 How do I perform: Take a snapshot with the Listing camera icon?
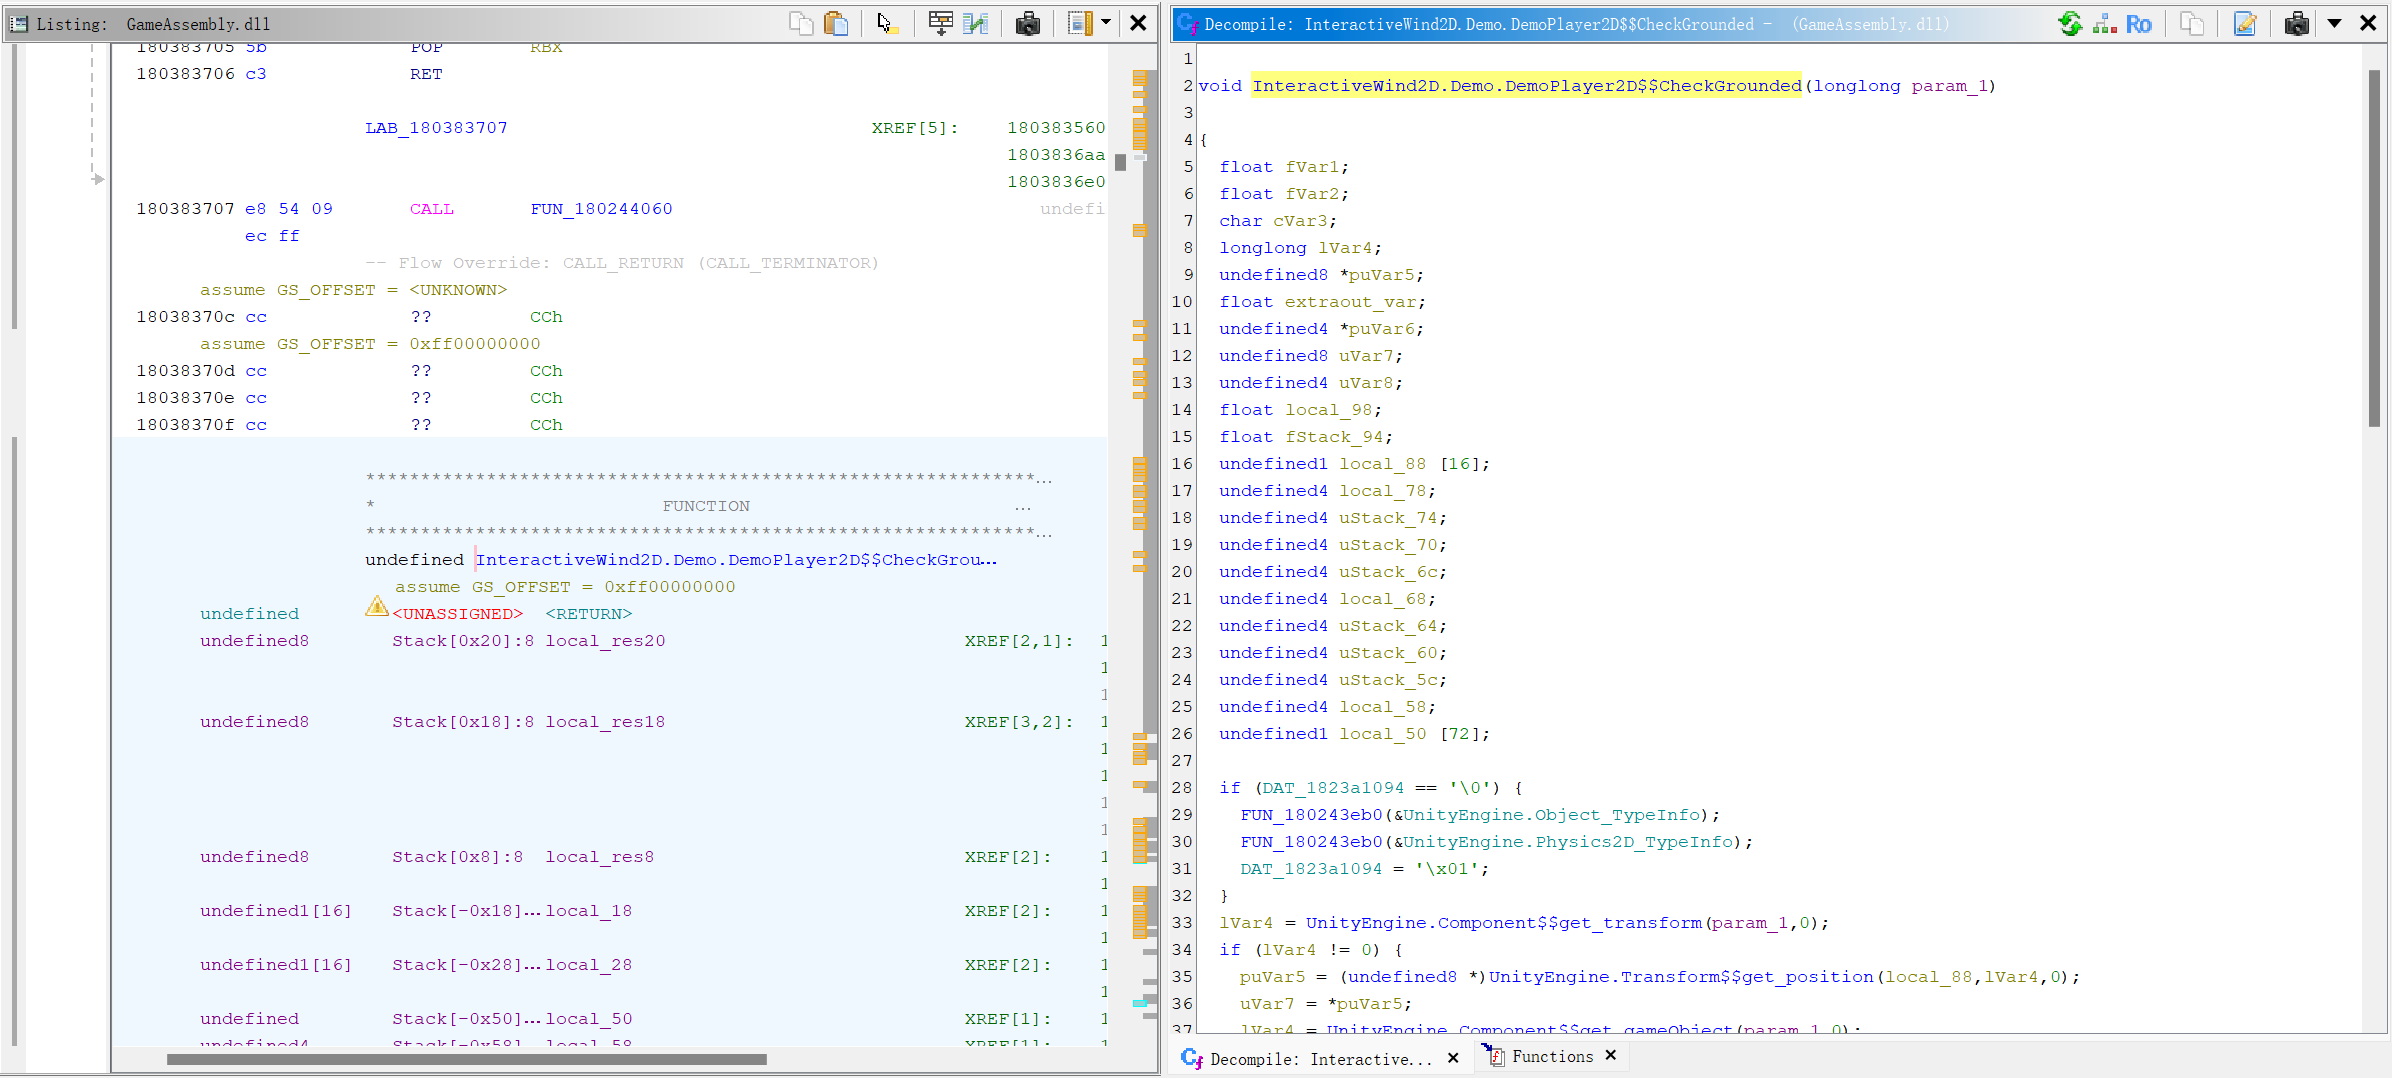(x=1028, y=23)
